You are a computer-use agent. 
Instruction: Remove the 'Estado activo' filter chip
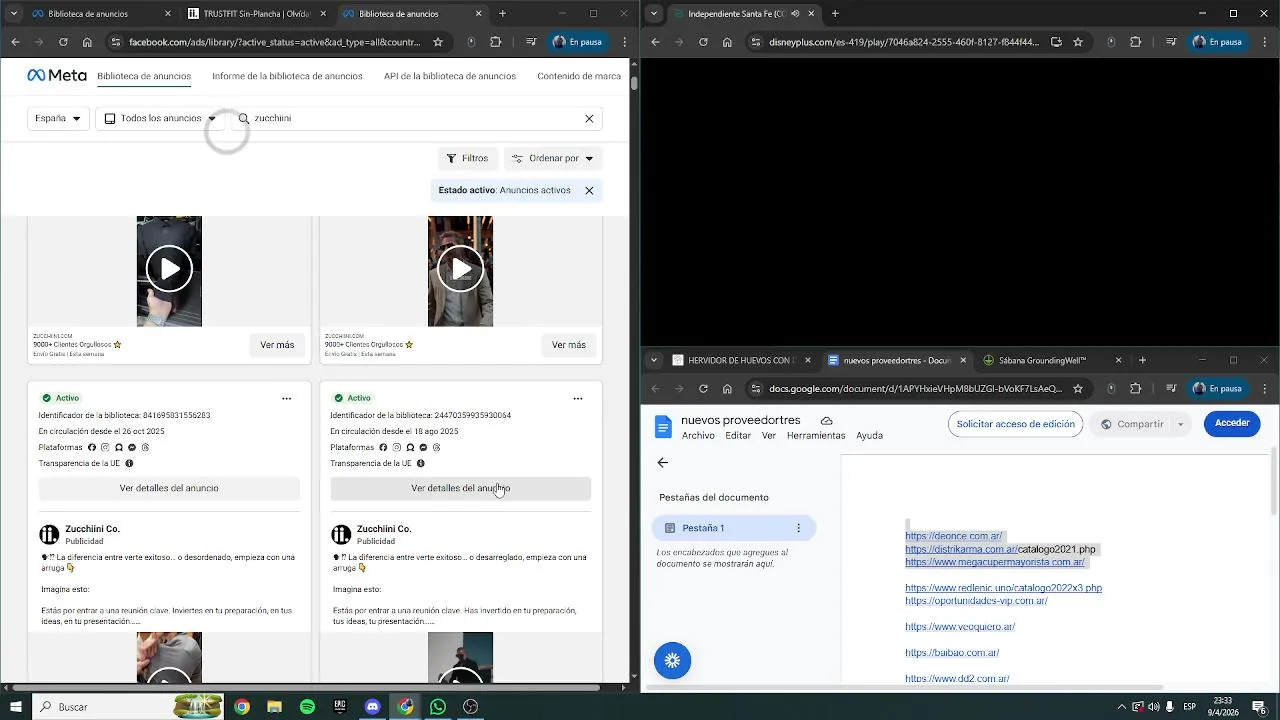click(x=589, y=190)
